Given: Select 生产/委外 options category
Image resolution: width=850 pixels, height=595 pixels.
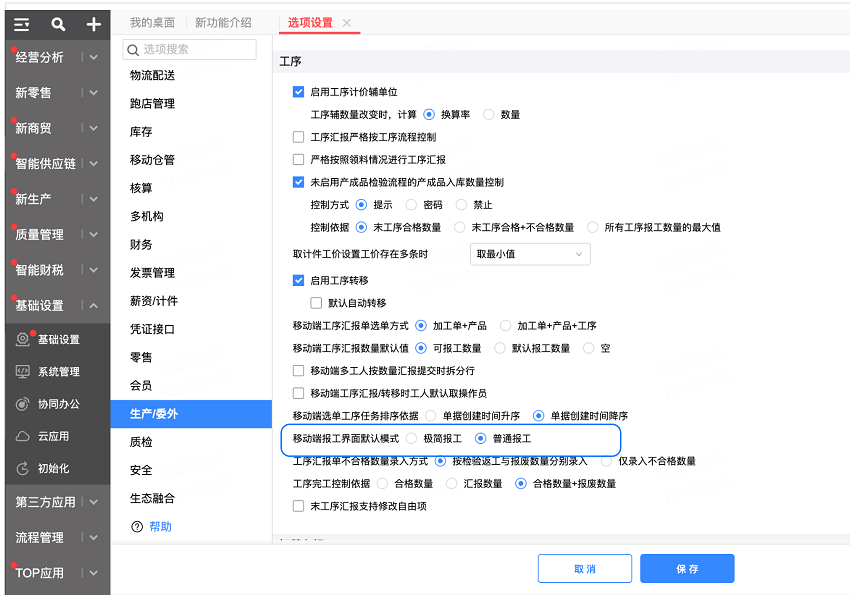Looking at the screenshot, I should 191,414.
